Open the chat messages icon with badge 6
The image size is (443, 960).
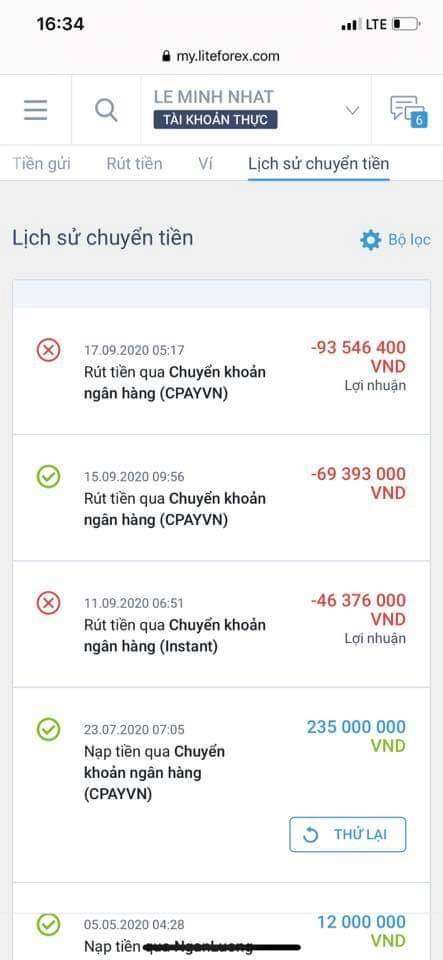point(409,111)
